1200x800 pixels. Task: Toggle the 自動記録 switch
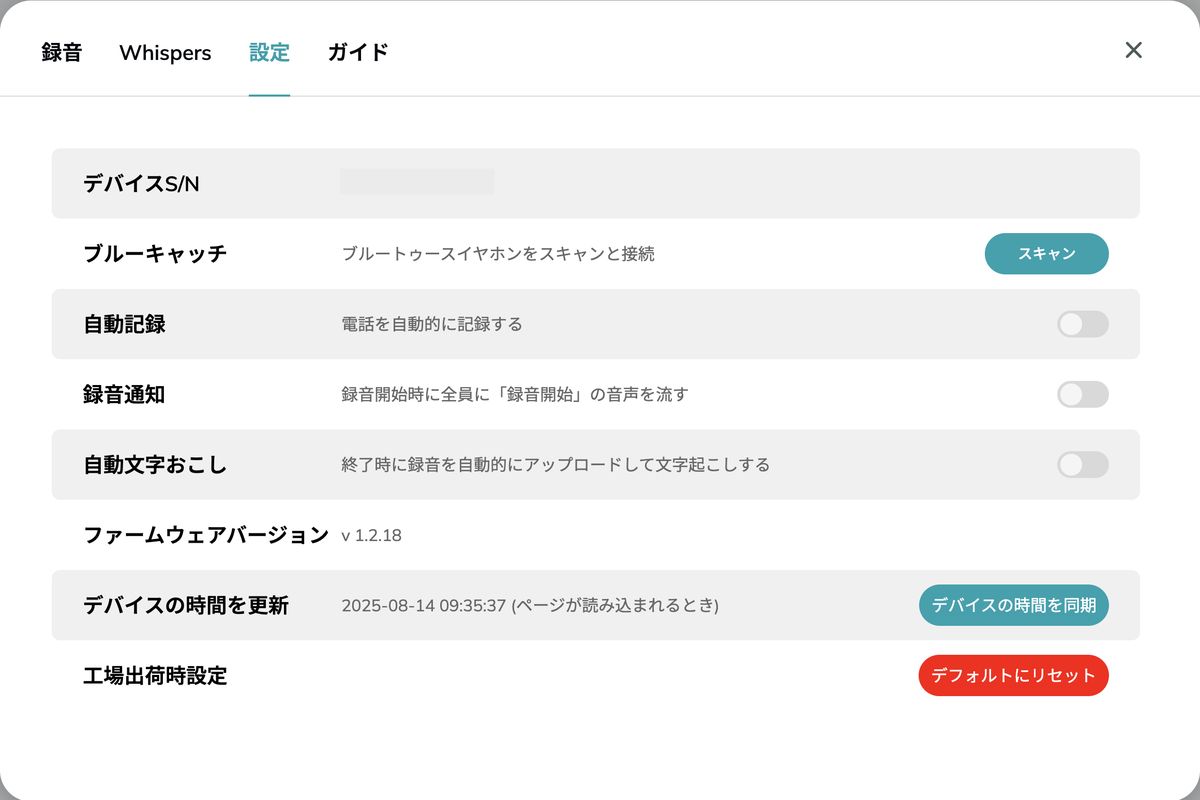pos(1083,324)
